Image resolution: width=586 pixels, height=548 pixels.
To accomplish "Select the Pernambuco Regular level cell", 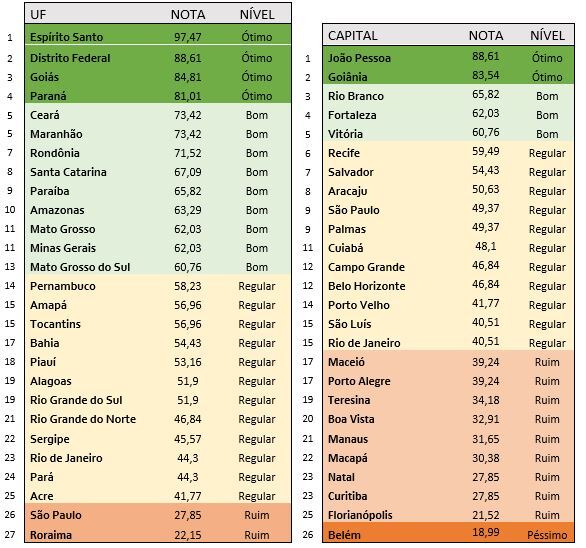I will [x=257, y=286].
